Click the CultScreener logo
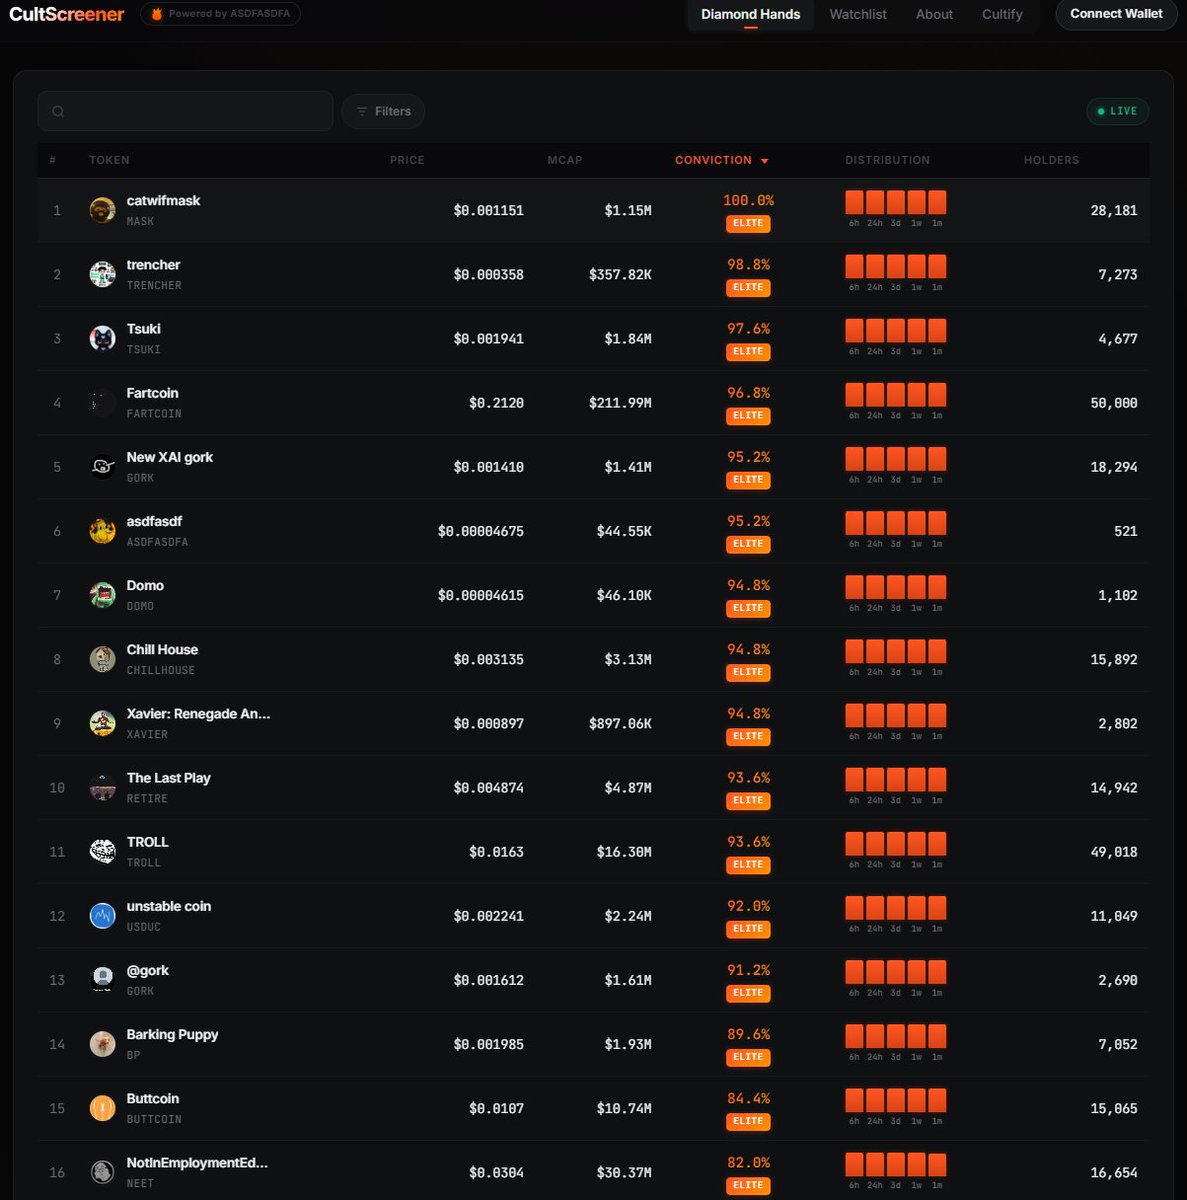 [x=67, y=14]
